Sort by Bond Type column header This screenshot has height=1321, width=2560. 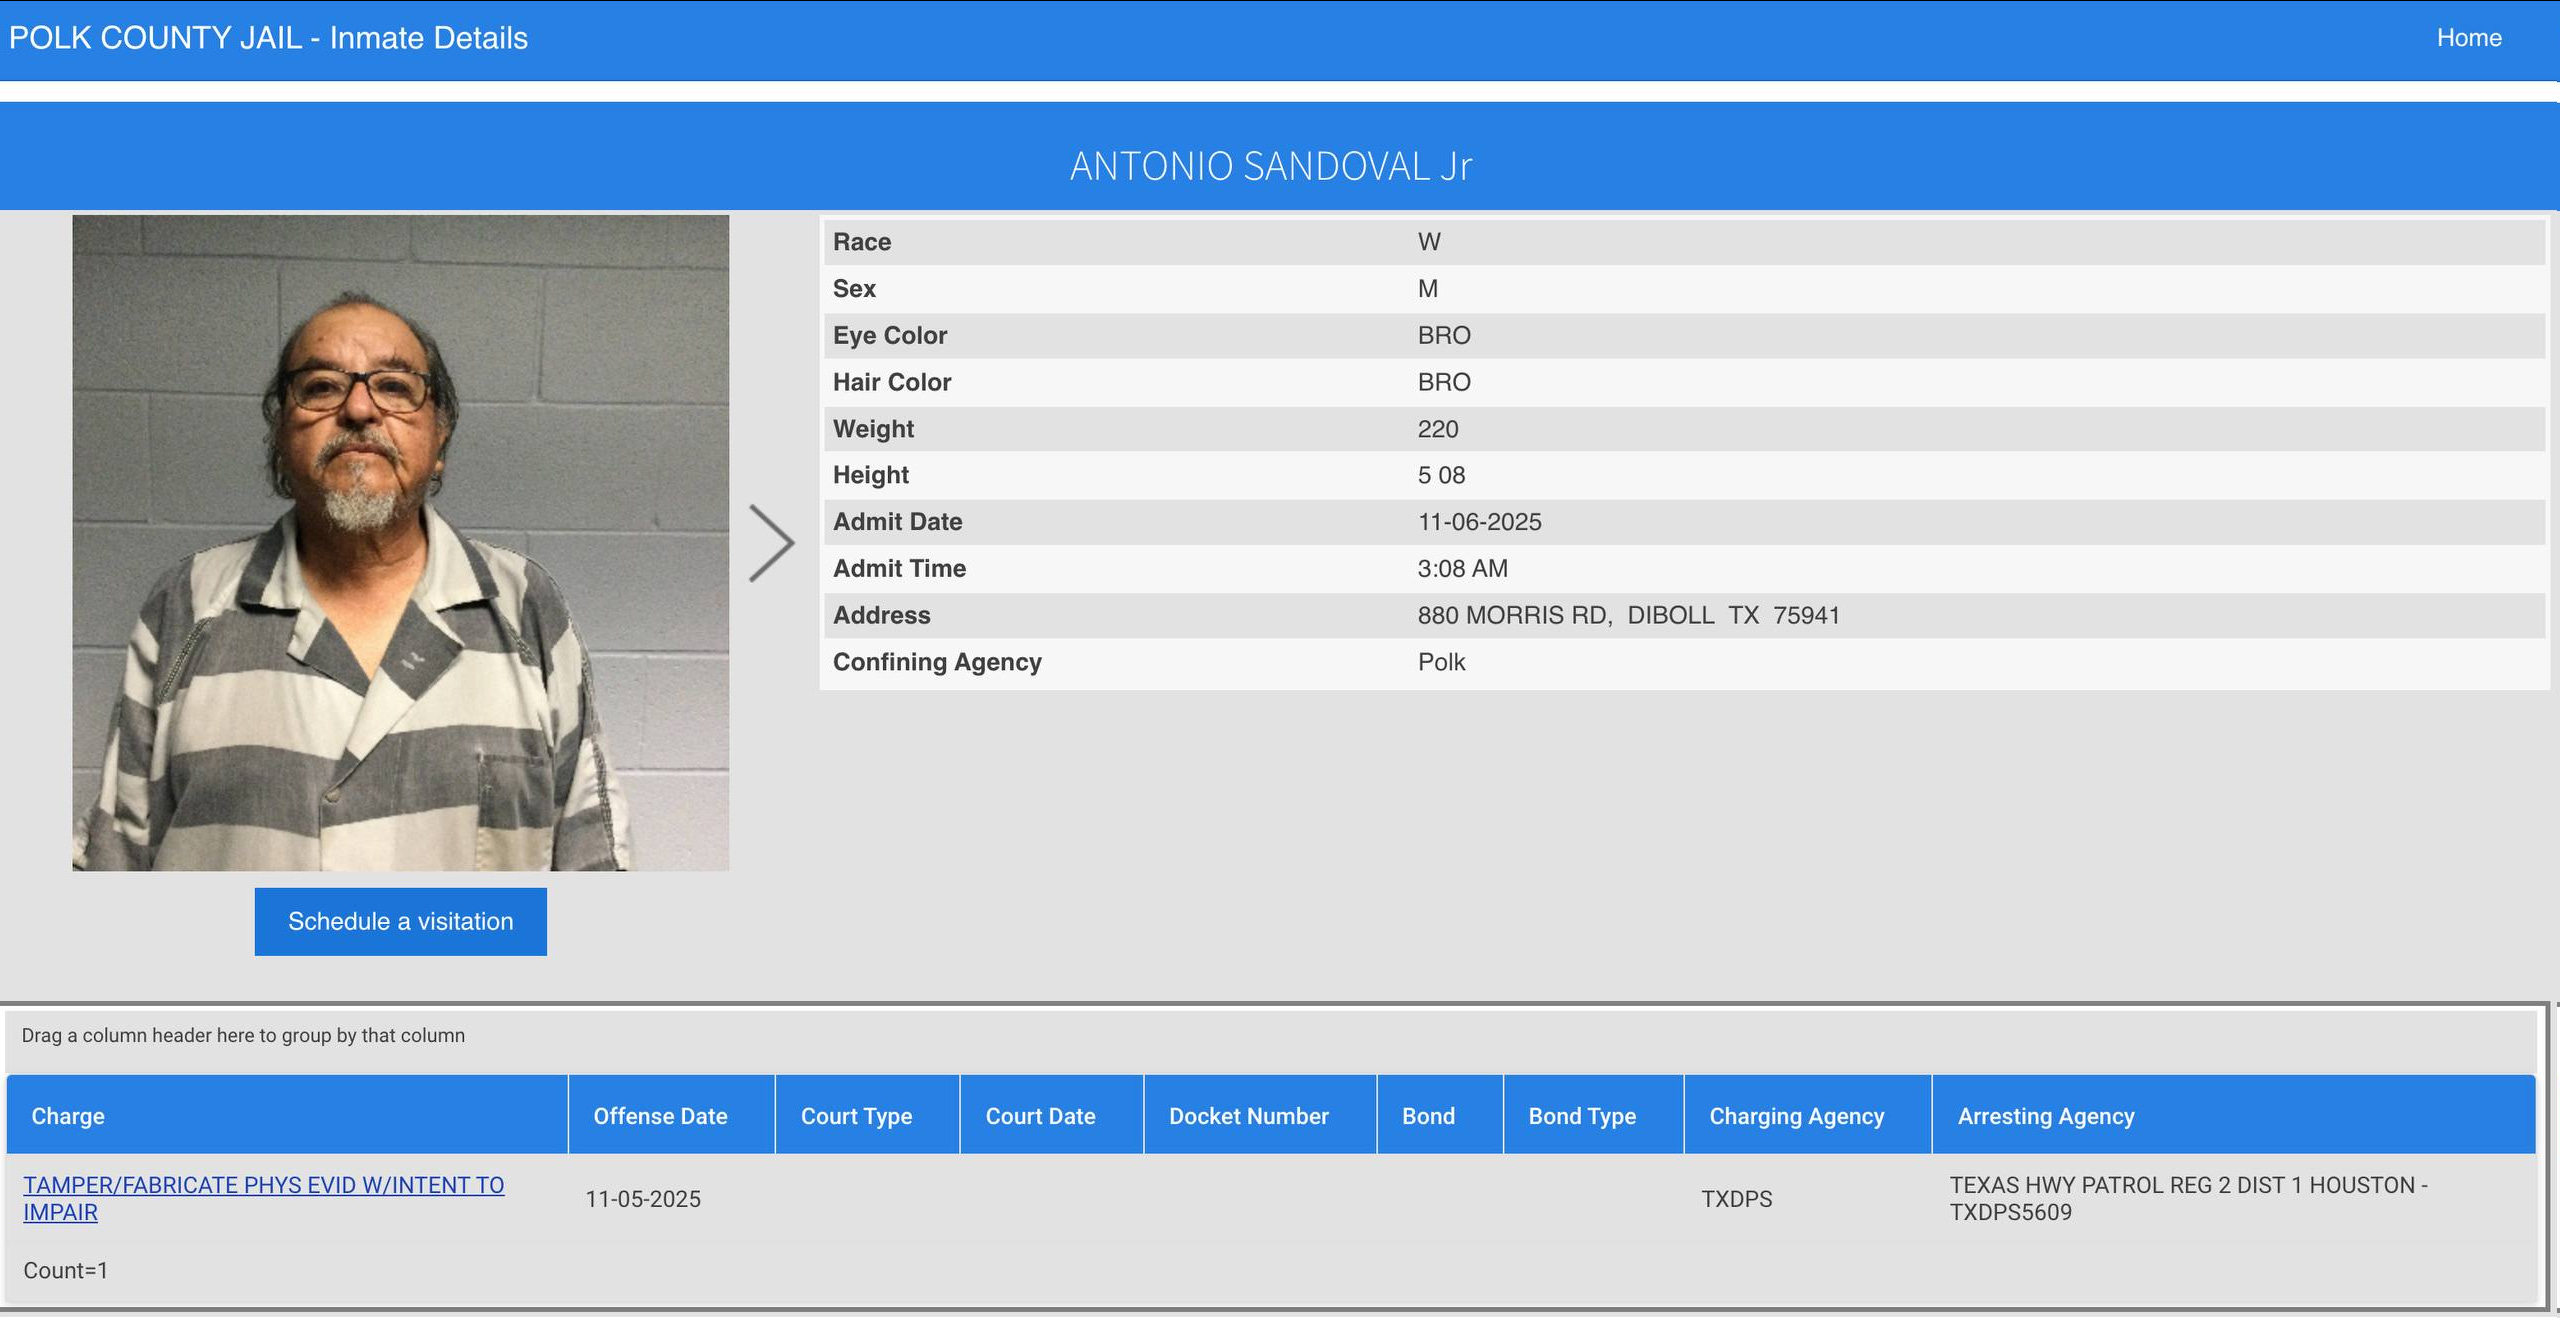coord(1582,1116)
